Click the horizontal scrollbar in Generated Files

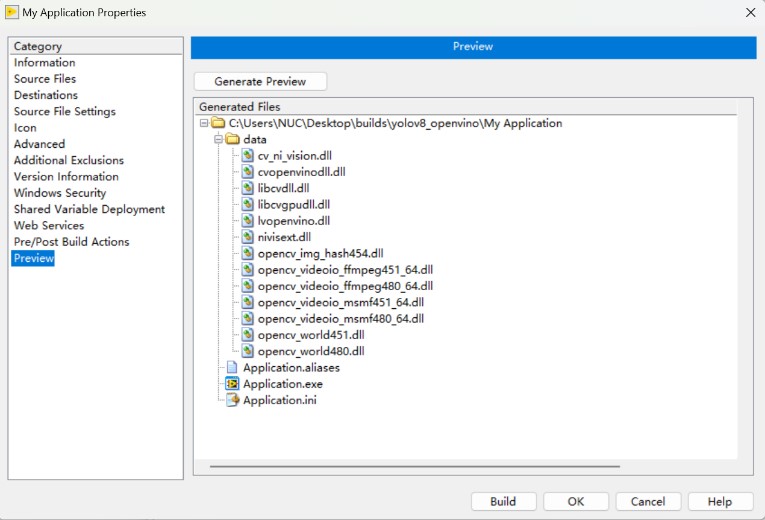(x=414, y=466)
